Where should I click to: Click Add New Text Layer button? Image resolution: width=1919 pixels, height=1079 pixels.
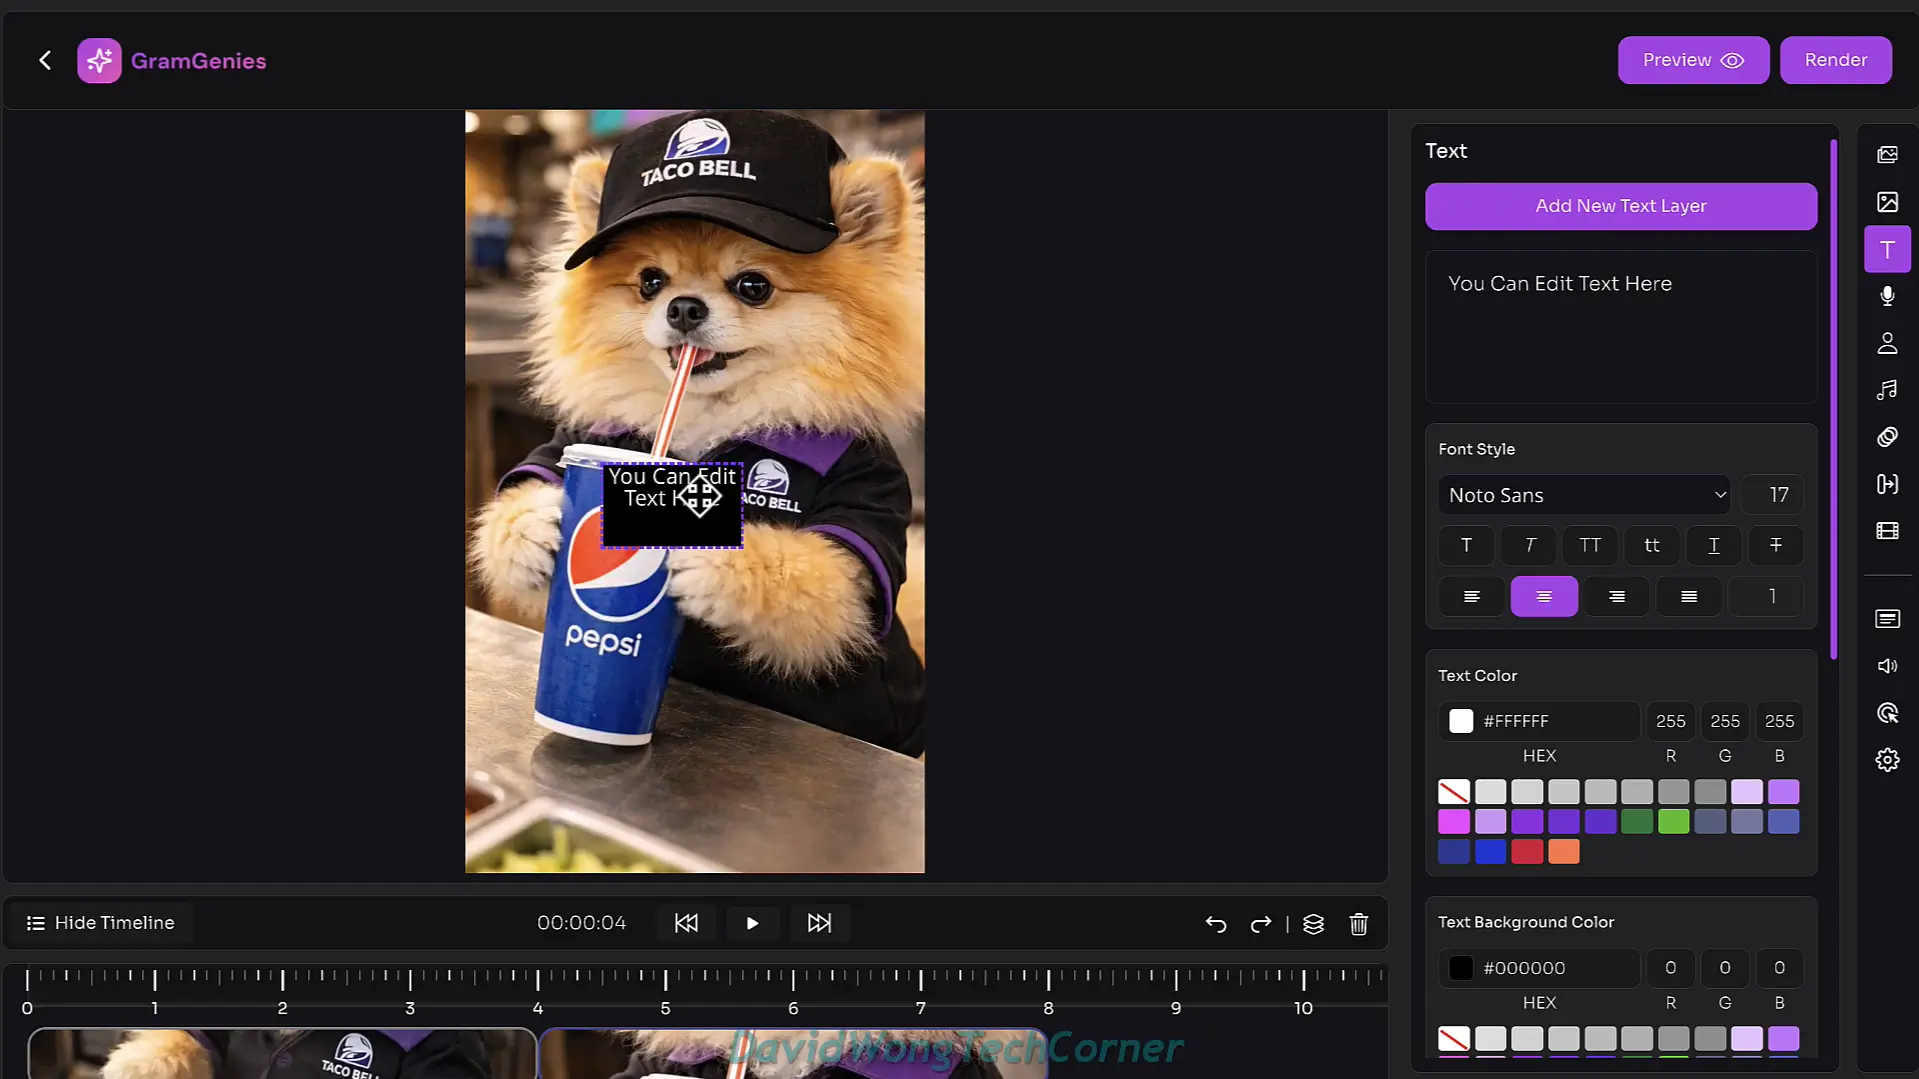pyautogui.click(x=1620, y=206)
